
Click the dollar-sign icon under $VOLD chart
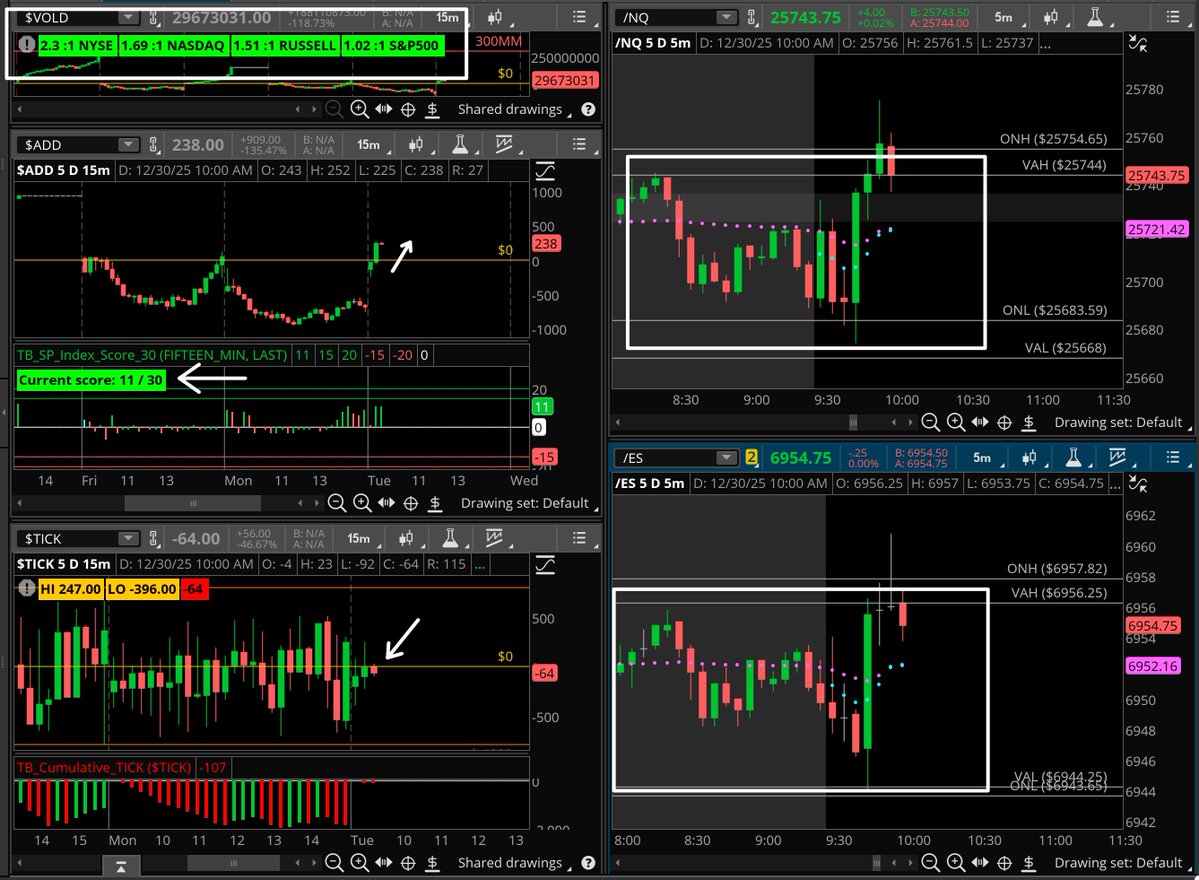pyautogui.click(x=432, y=109)
